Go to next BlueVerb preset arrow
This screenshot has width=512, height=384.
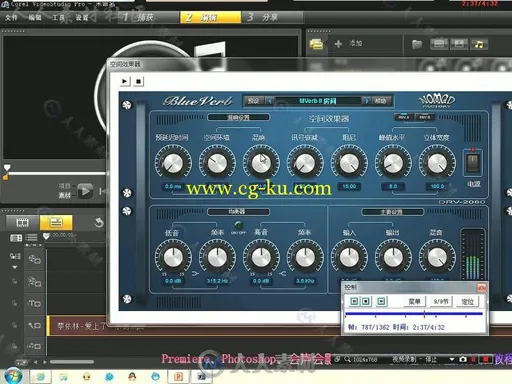point(366,101)
